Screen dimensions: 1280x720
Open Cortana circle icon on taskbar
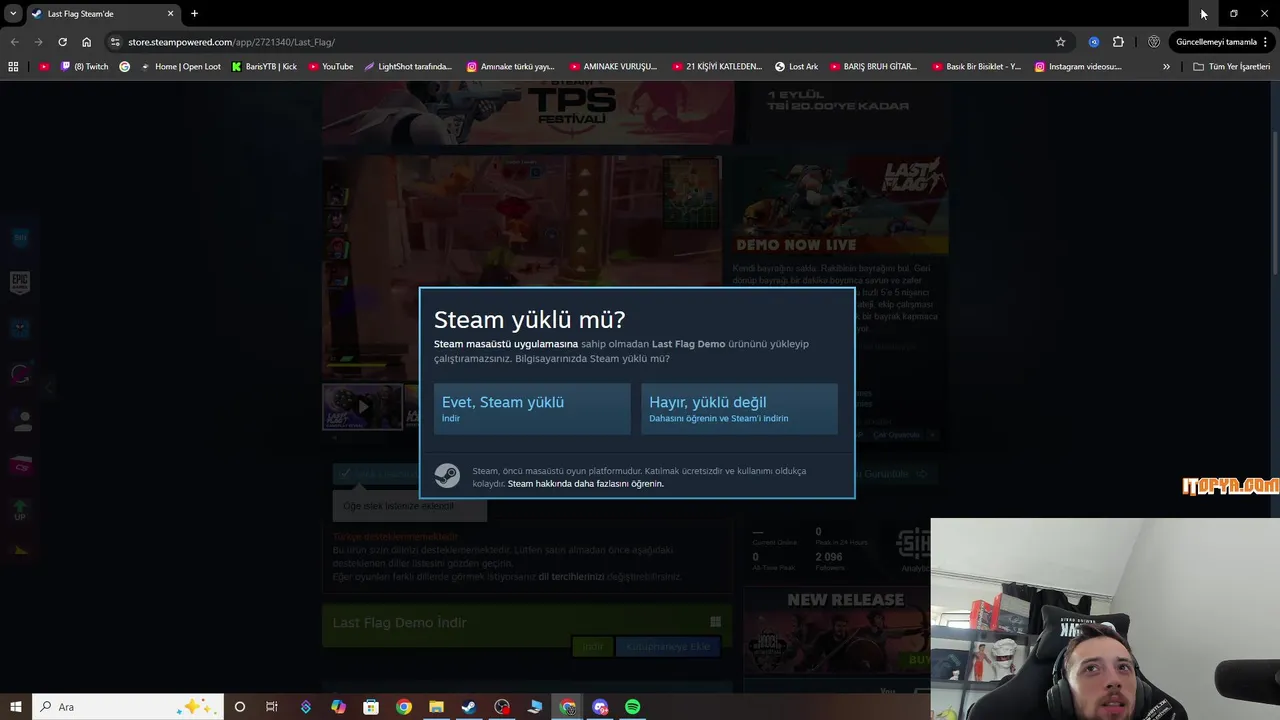pyautogui.click(x=239, y=707)
